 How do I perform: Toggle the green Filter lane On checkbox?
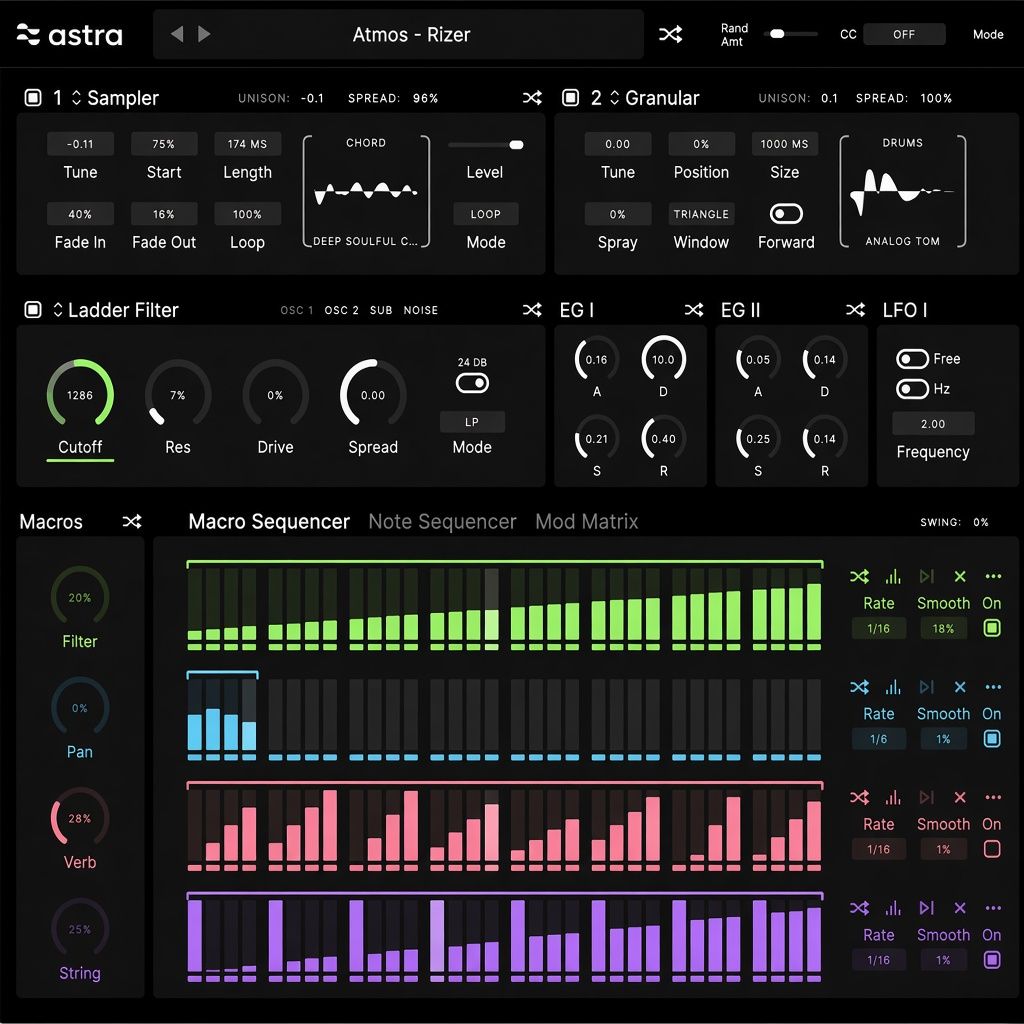click(991, 628)
